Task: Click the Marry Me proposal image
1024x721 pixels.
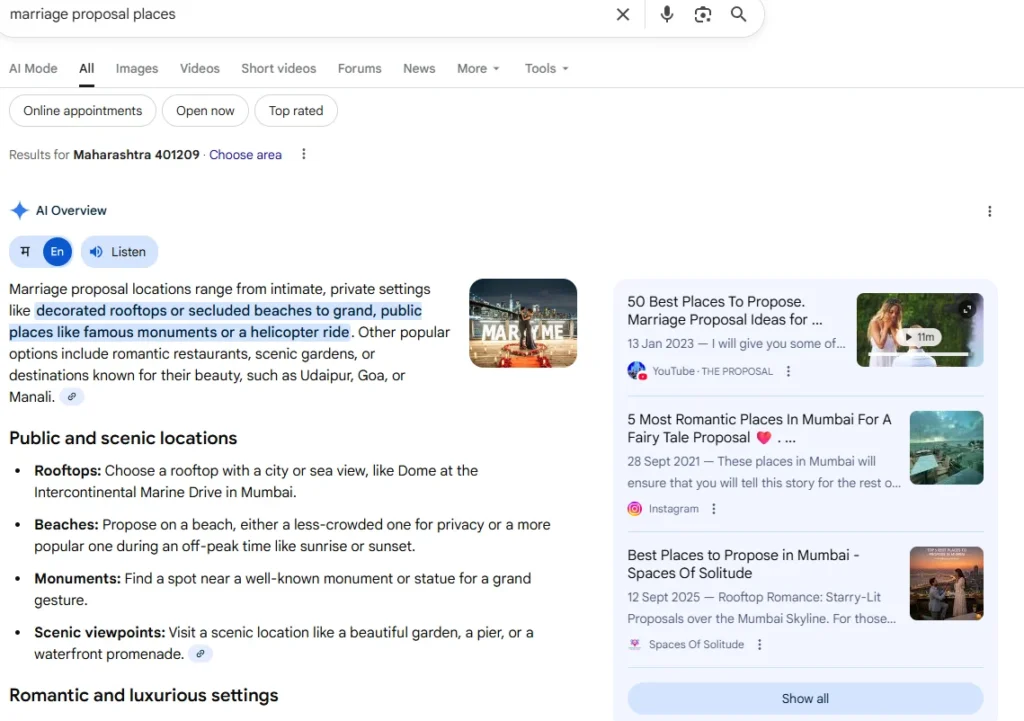Action: click(522, 322)
